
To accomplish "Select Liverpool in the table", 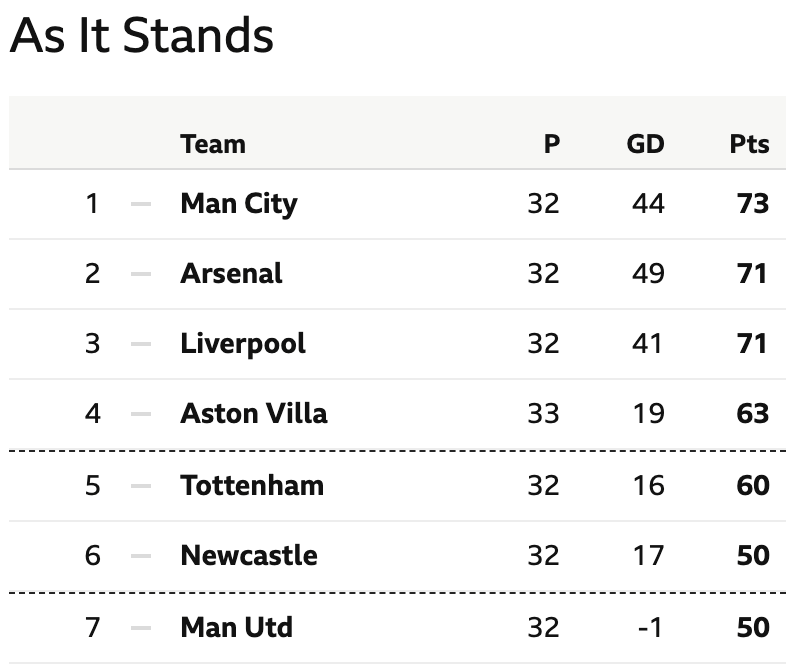I will click(x=243, y=343).
